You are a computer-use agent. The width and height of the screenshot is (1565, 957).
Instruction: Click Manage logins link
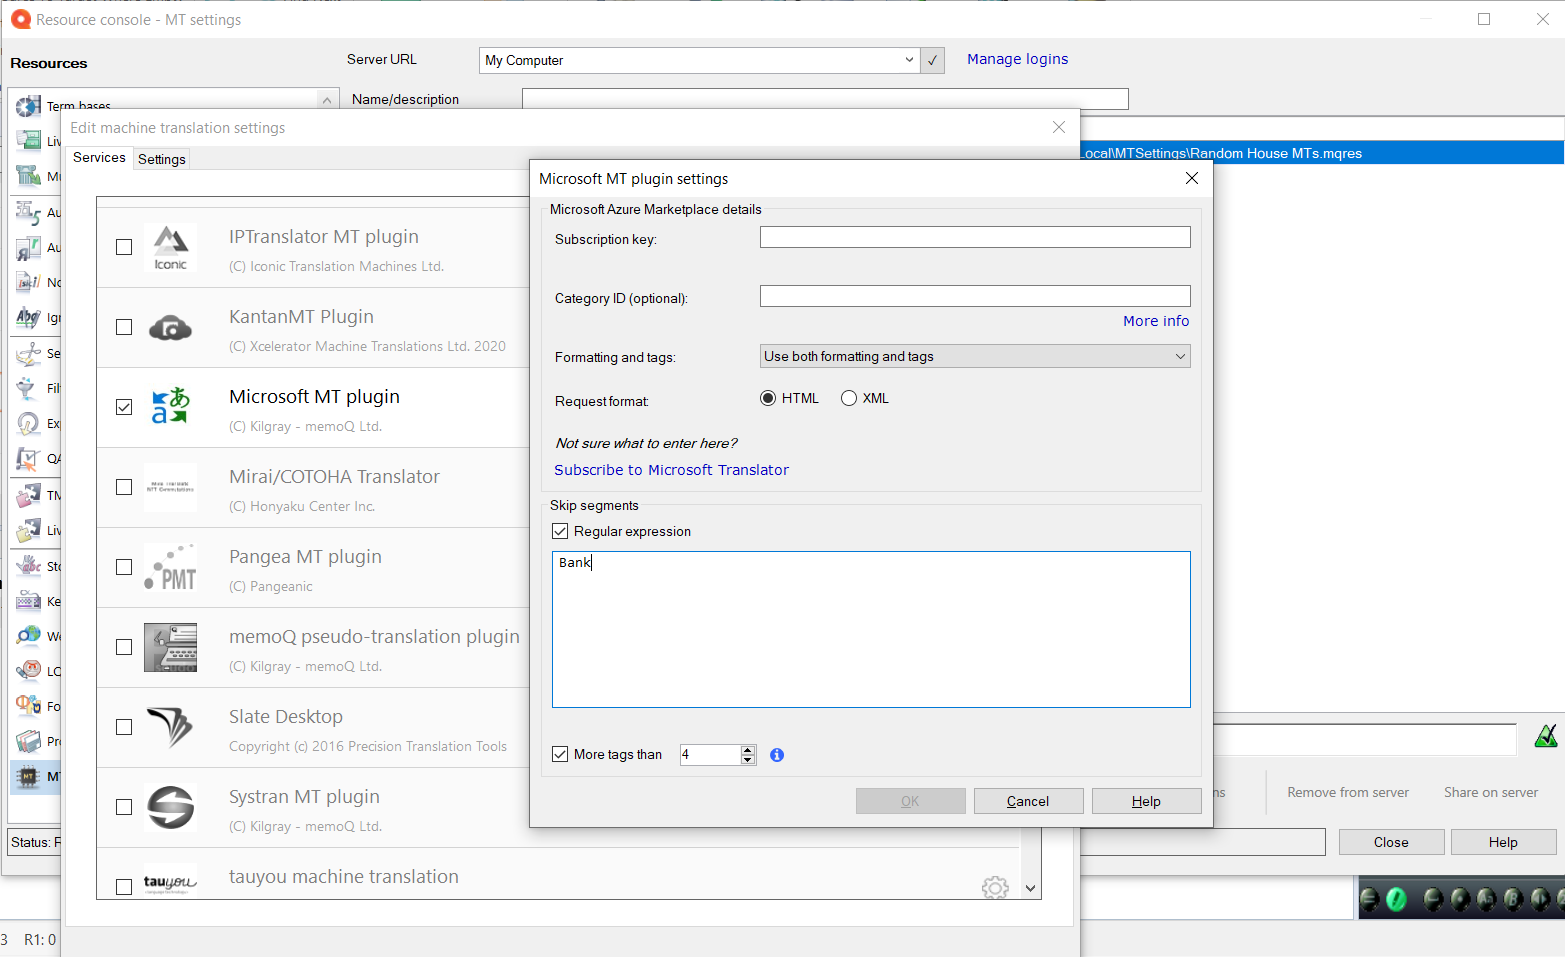coord(1017,59)
